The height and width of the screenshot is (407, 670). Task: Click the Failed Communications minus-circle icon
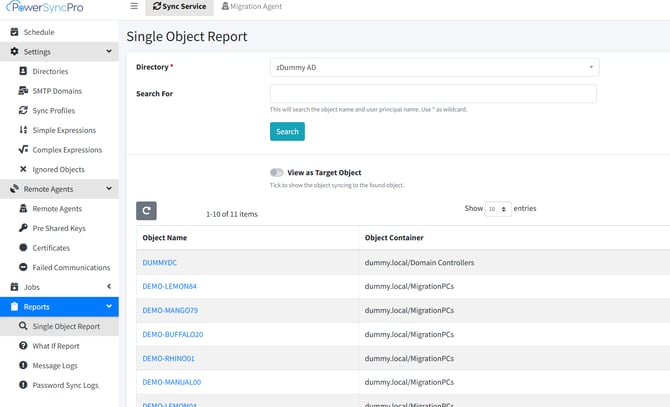tap(23, 267)
